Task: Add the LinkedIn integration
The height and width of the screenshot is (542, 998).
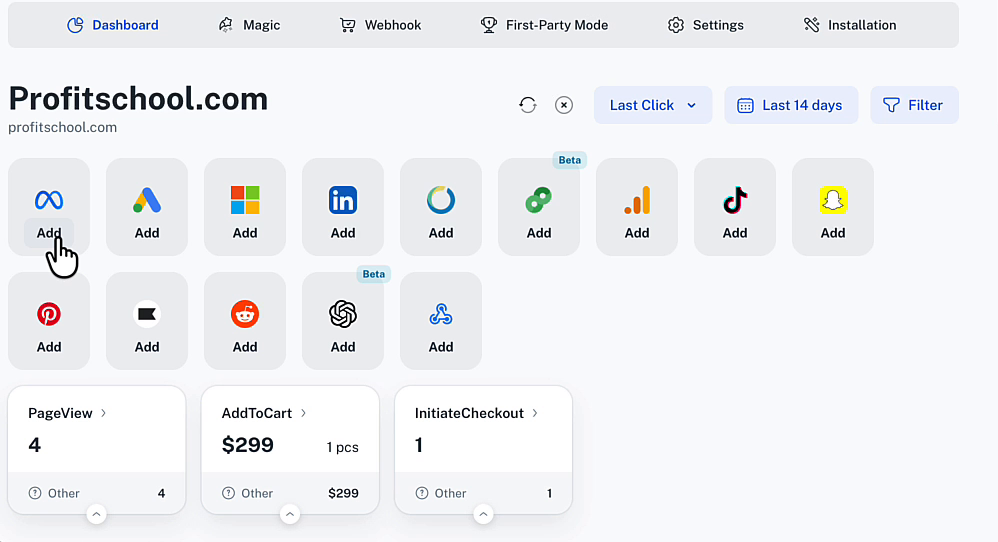Action: coord(343,233)
